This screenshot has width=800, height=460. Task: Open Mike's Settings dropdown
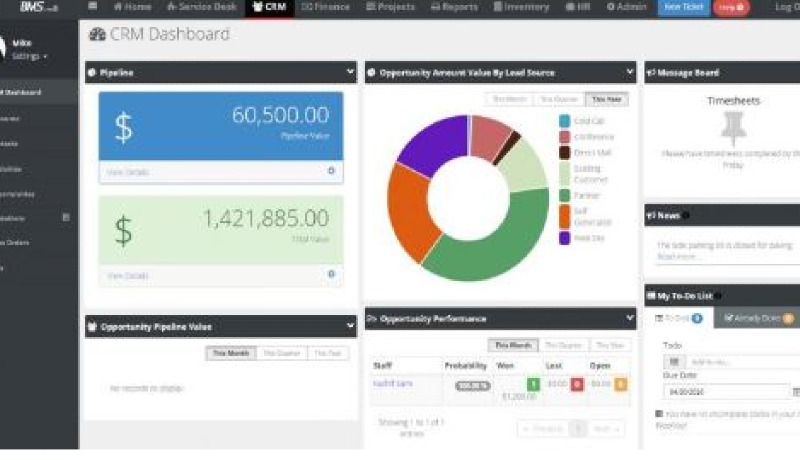point(30,56)
